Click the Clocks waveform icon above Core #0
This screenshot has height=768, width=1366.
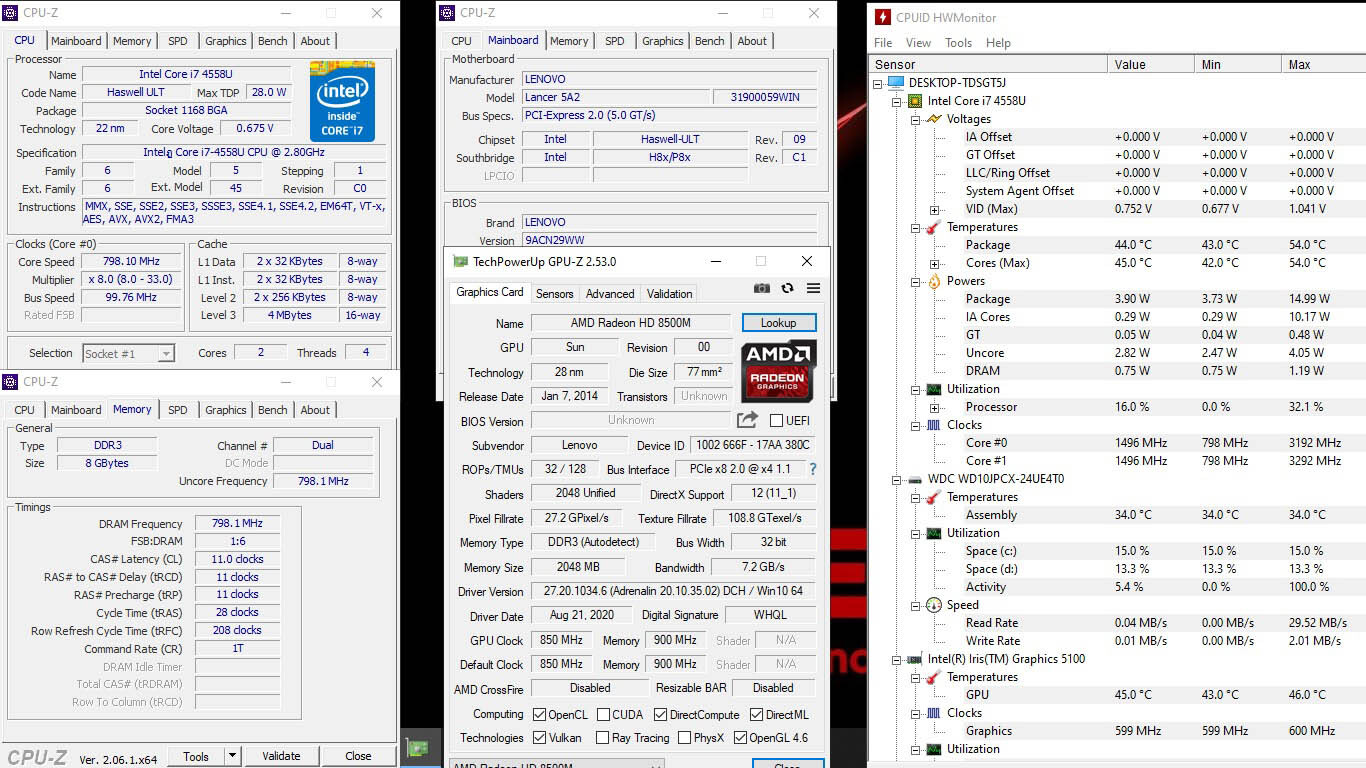coord(934,425)
